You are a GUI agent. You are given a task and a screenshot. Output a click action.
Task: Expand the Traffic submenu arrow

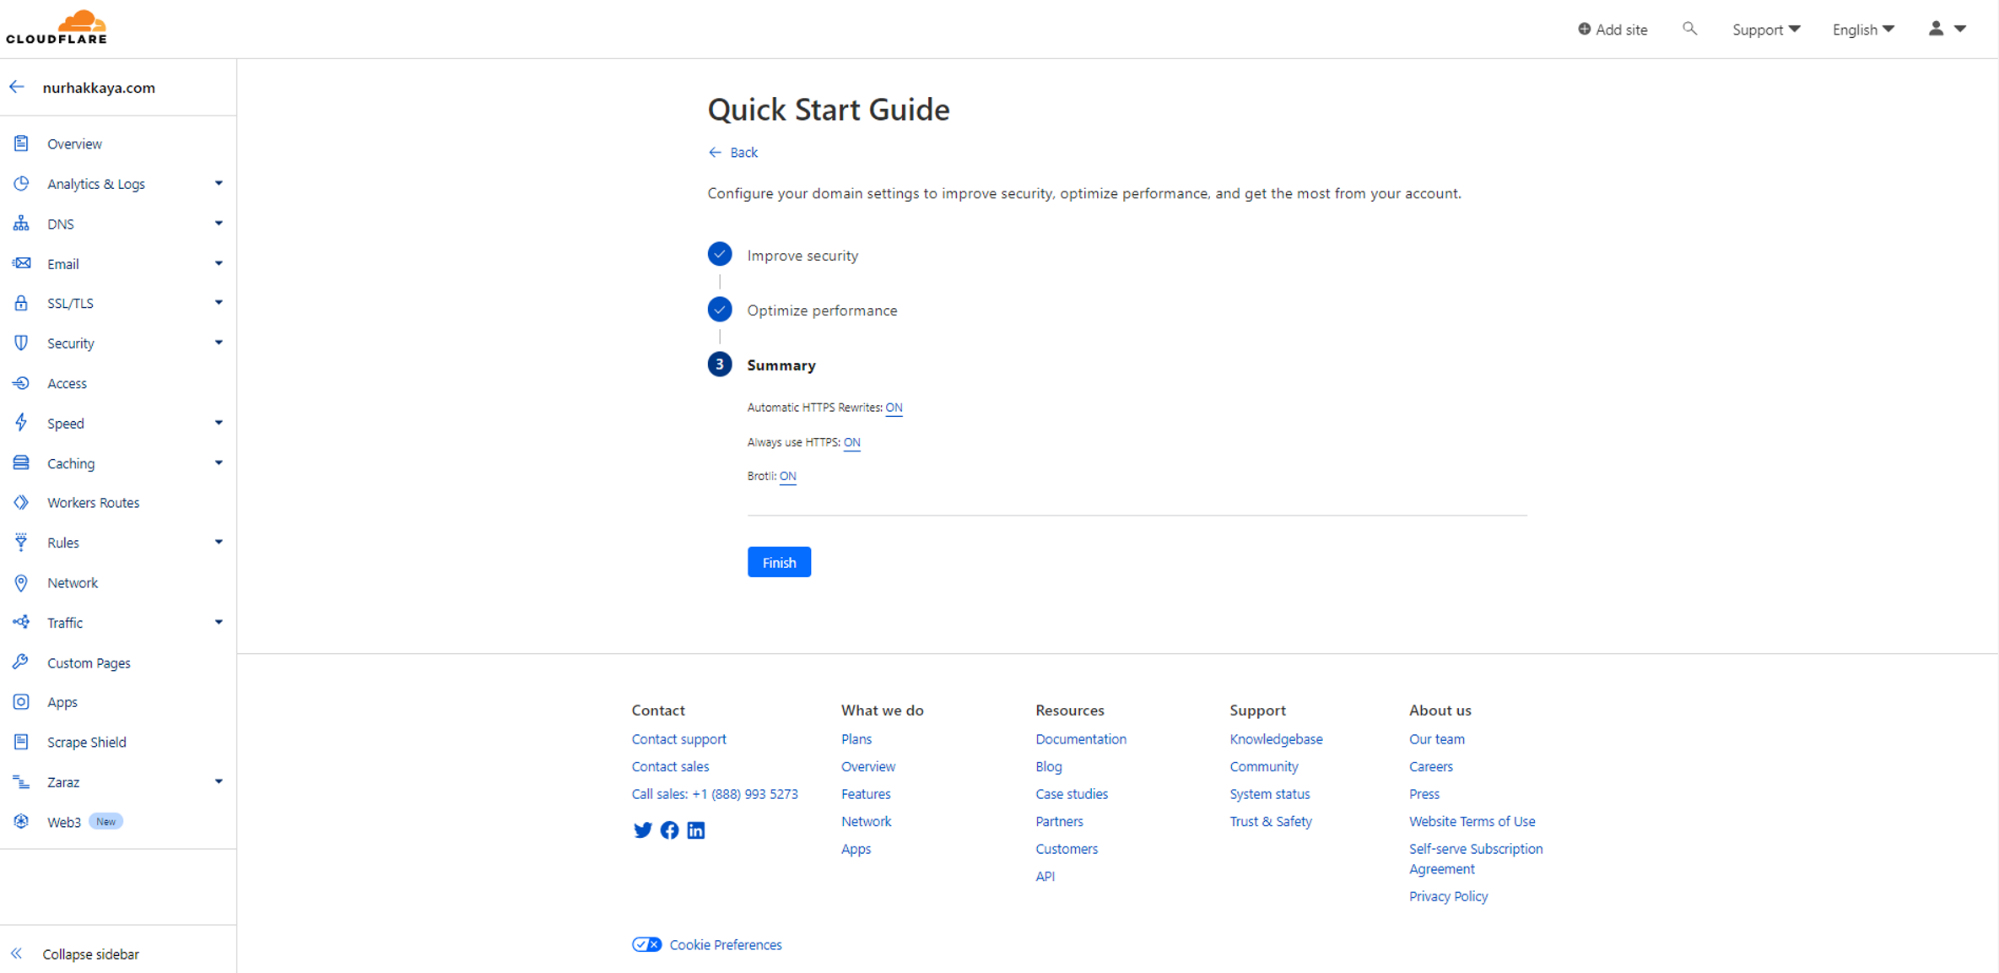pos(218,622)
